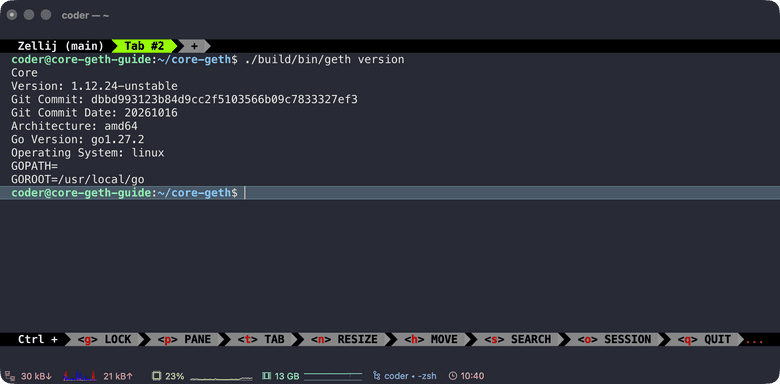This screenshot has width=780, height=384.
Task: Click the Operating System: linux line
Action: 88,153
